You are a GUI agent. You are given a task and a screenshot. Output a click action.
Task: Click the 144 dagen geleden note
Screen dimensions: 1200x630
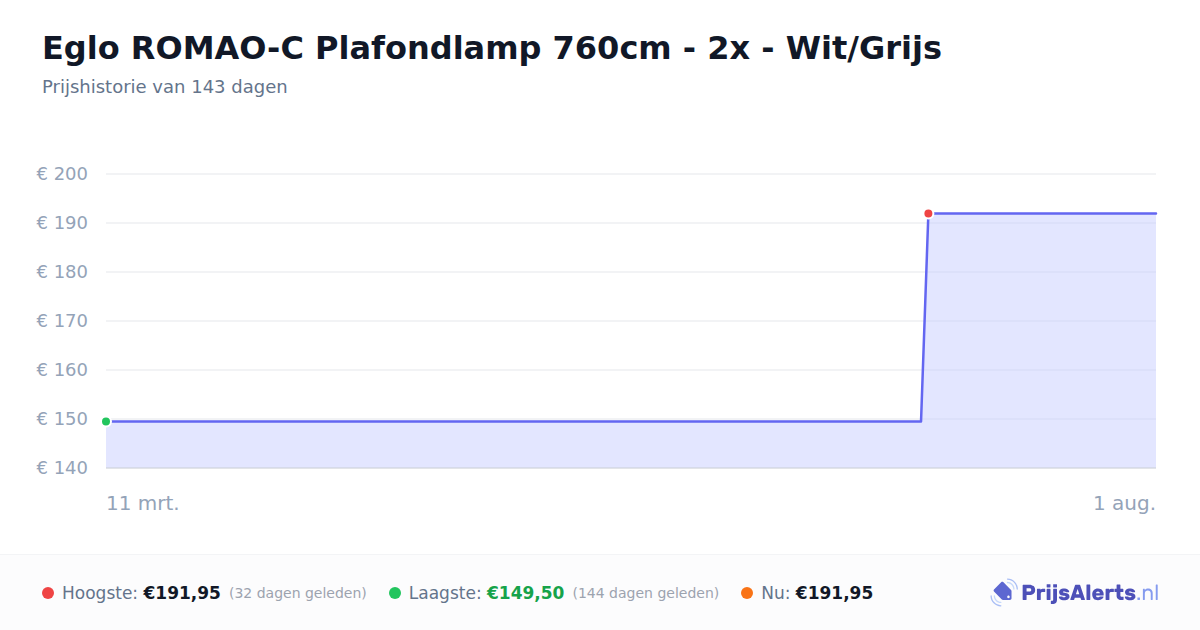click(x=646, y=593)
